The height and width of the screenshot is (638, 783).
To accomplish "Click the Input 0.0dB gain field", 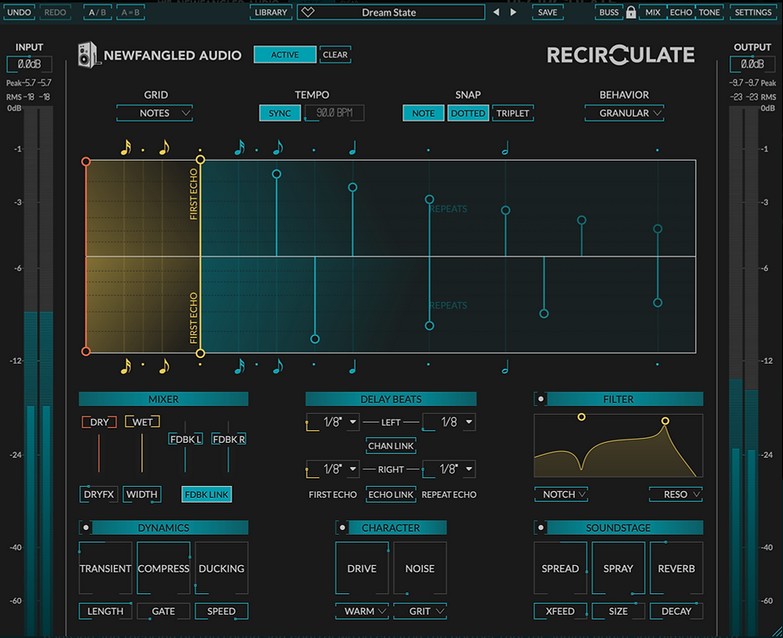I will point(29,64).
